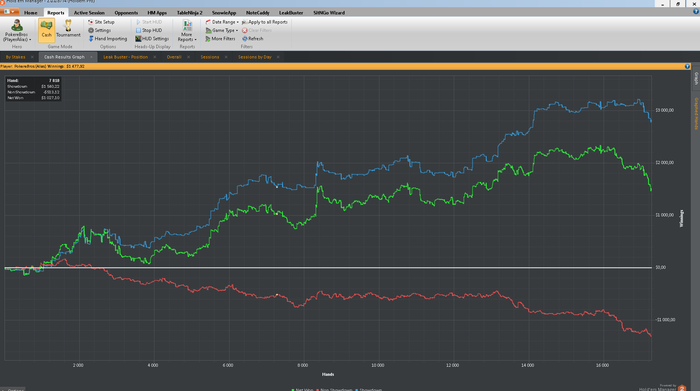Switch to the Active Session tab
Image resolution: width=700 pixels, height=391 pixels.
point(89,12)
